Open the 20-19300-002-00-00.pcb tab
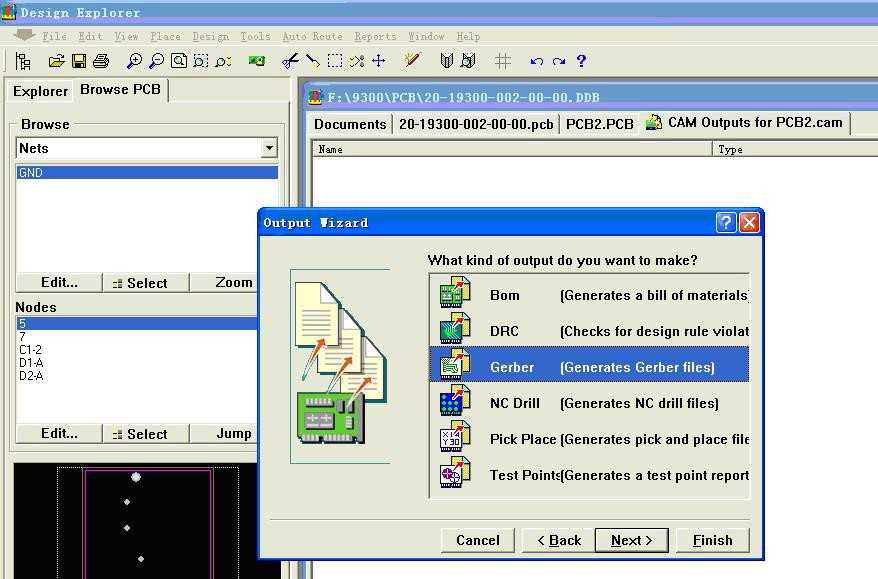Image resolution: width=878 pixels, height=579 pixels. tap(476, 124)
